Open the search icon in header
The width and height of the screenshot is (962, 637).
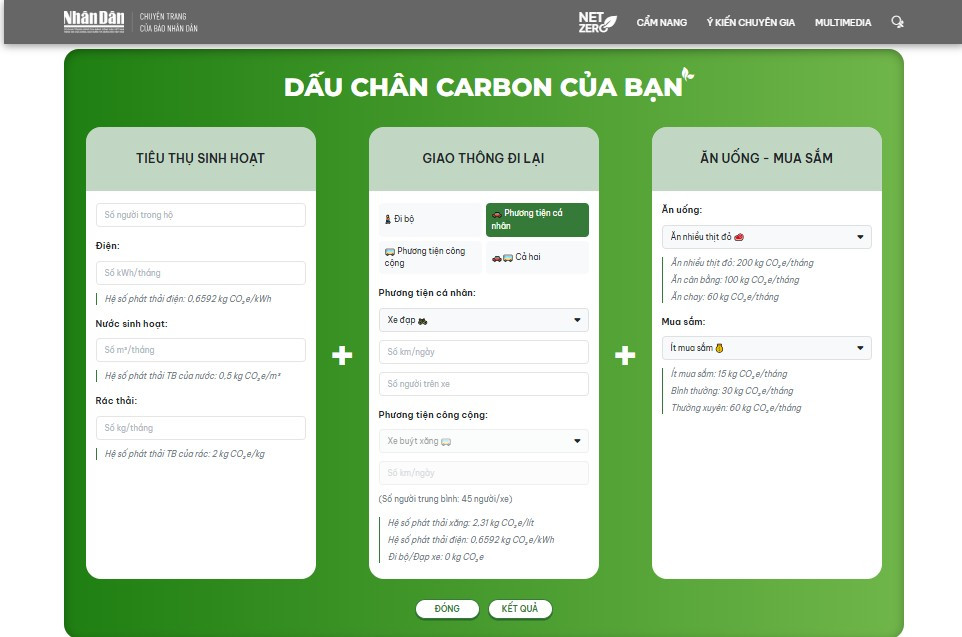point(896,22)
